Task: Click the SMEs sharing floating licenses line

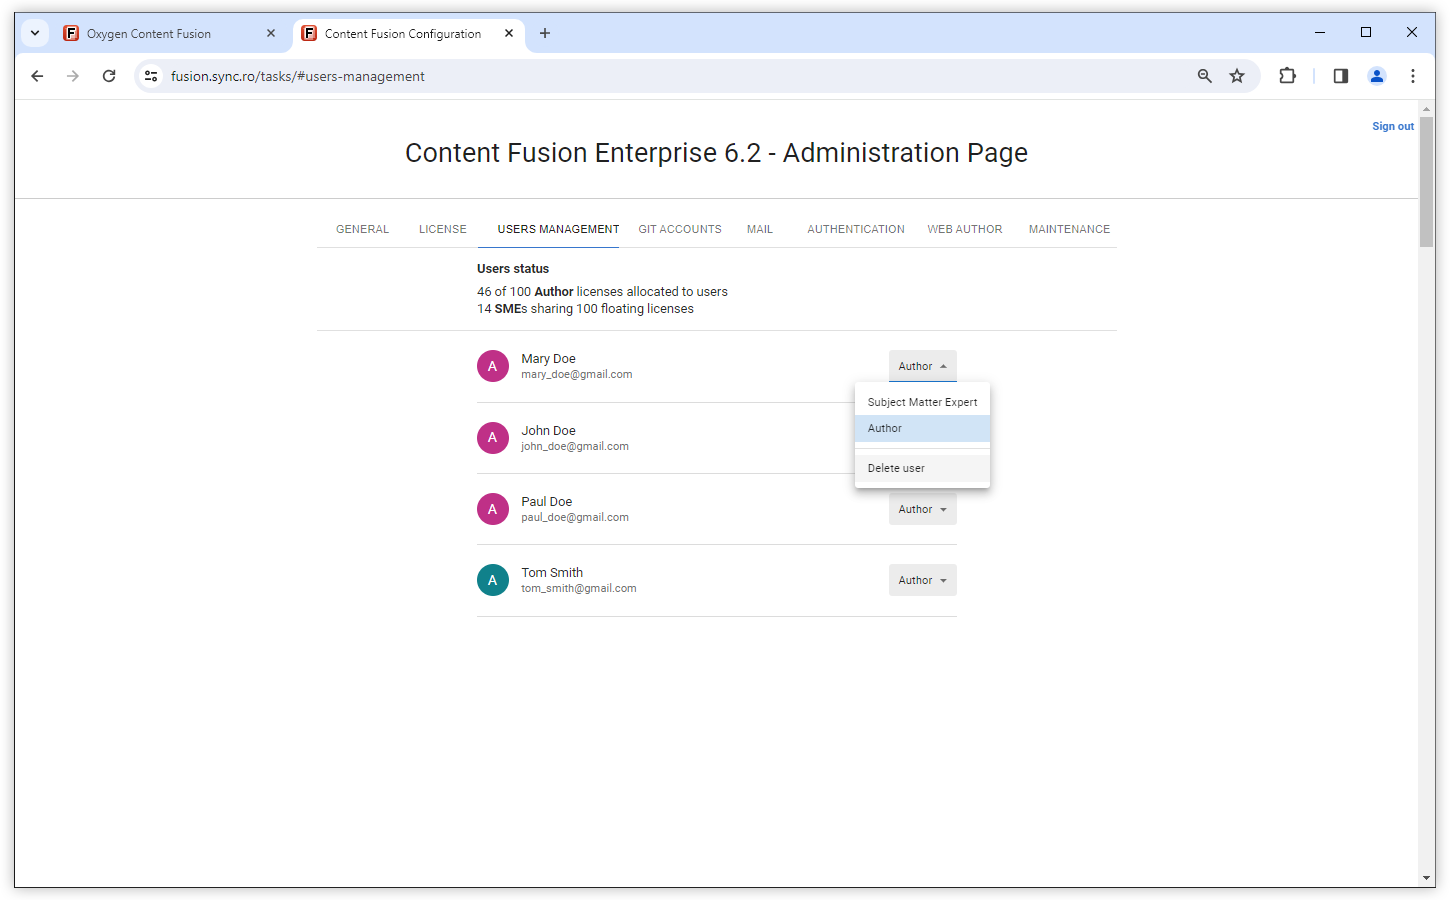Action: 585,309
